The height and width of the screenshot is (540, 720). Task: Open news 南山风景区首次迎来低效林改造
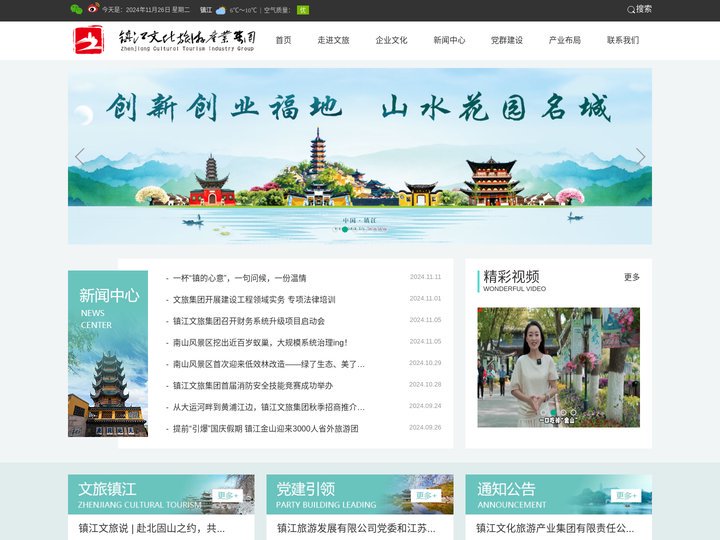click(269, 364)
